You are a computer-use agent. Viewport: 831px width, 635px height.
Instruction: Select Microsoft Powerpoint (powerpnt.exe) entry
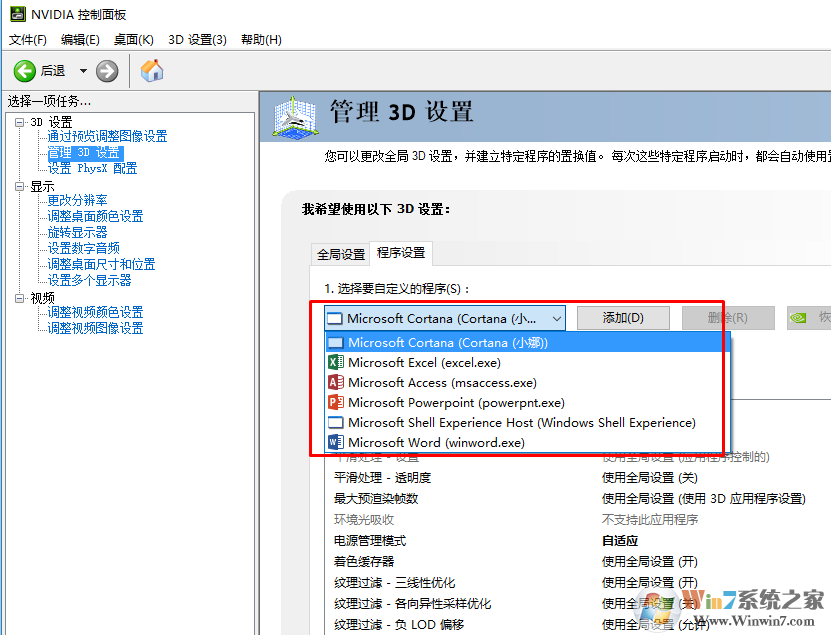(x=527, y=403)
